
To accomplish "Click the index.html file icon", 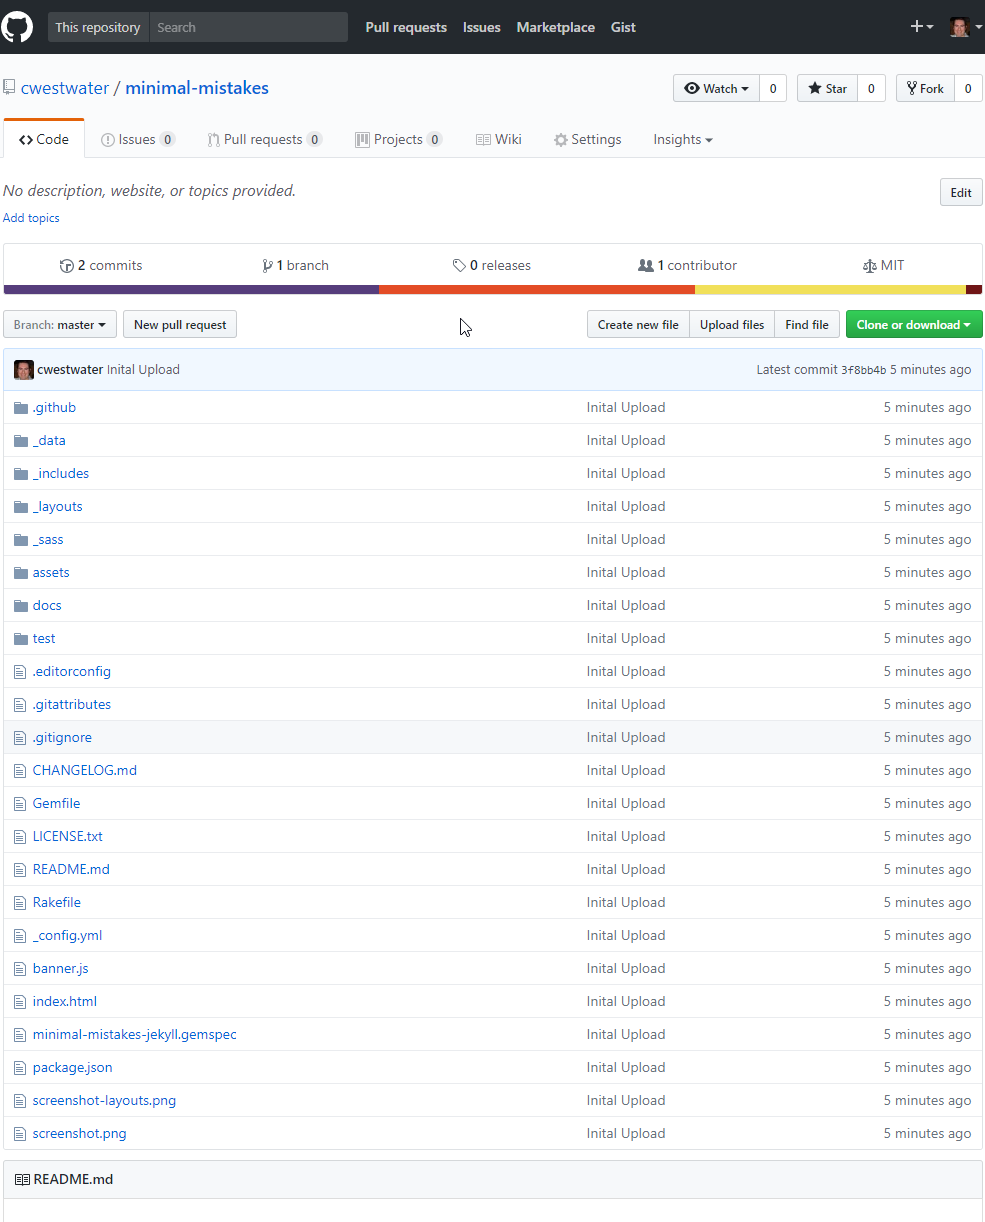I will point(20,1002).
